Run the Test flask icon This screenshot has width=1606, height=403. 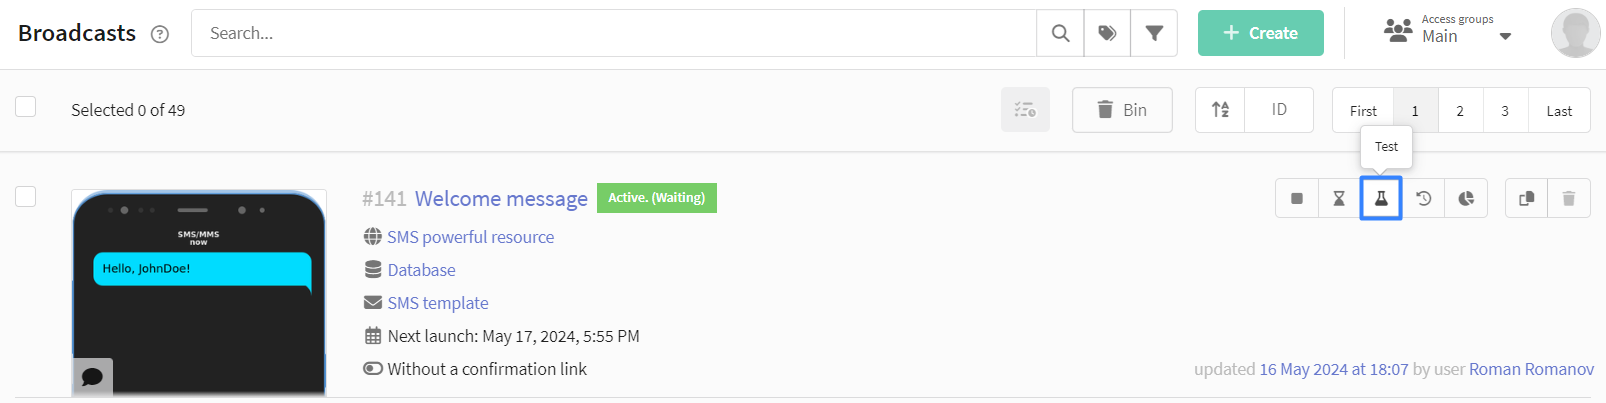1381,198
